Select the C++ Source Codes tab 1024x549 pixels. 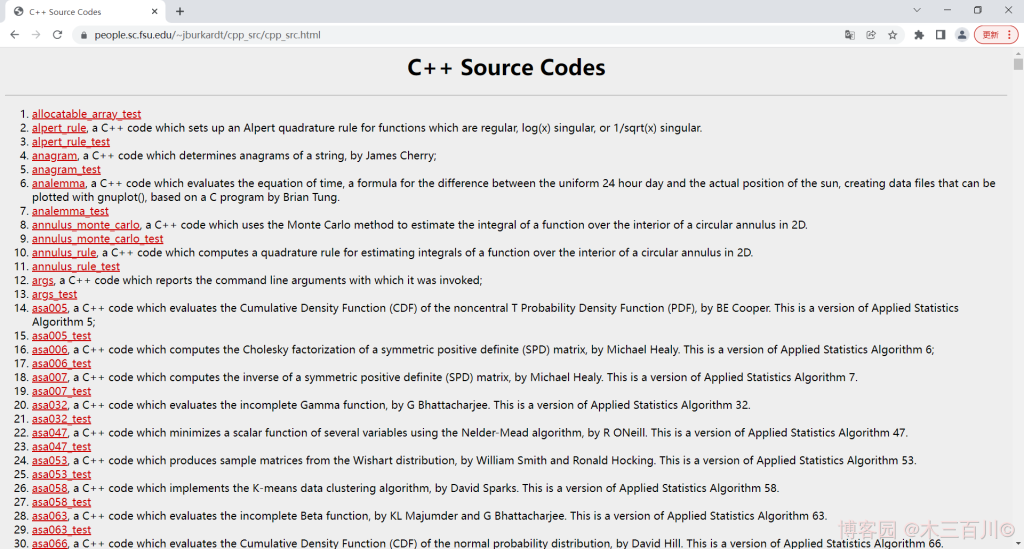80,12
